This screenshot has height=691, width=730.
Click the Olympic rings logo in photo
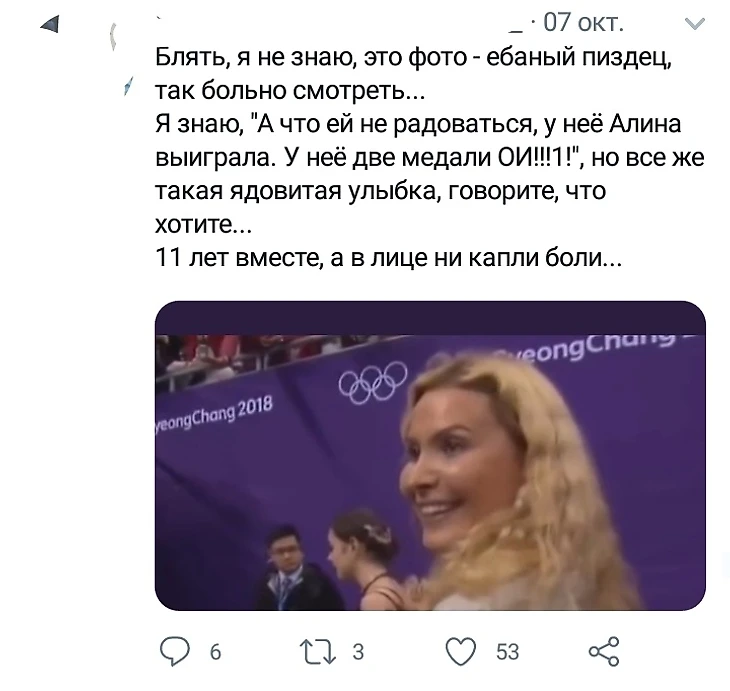point(373,380)
